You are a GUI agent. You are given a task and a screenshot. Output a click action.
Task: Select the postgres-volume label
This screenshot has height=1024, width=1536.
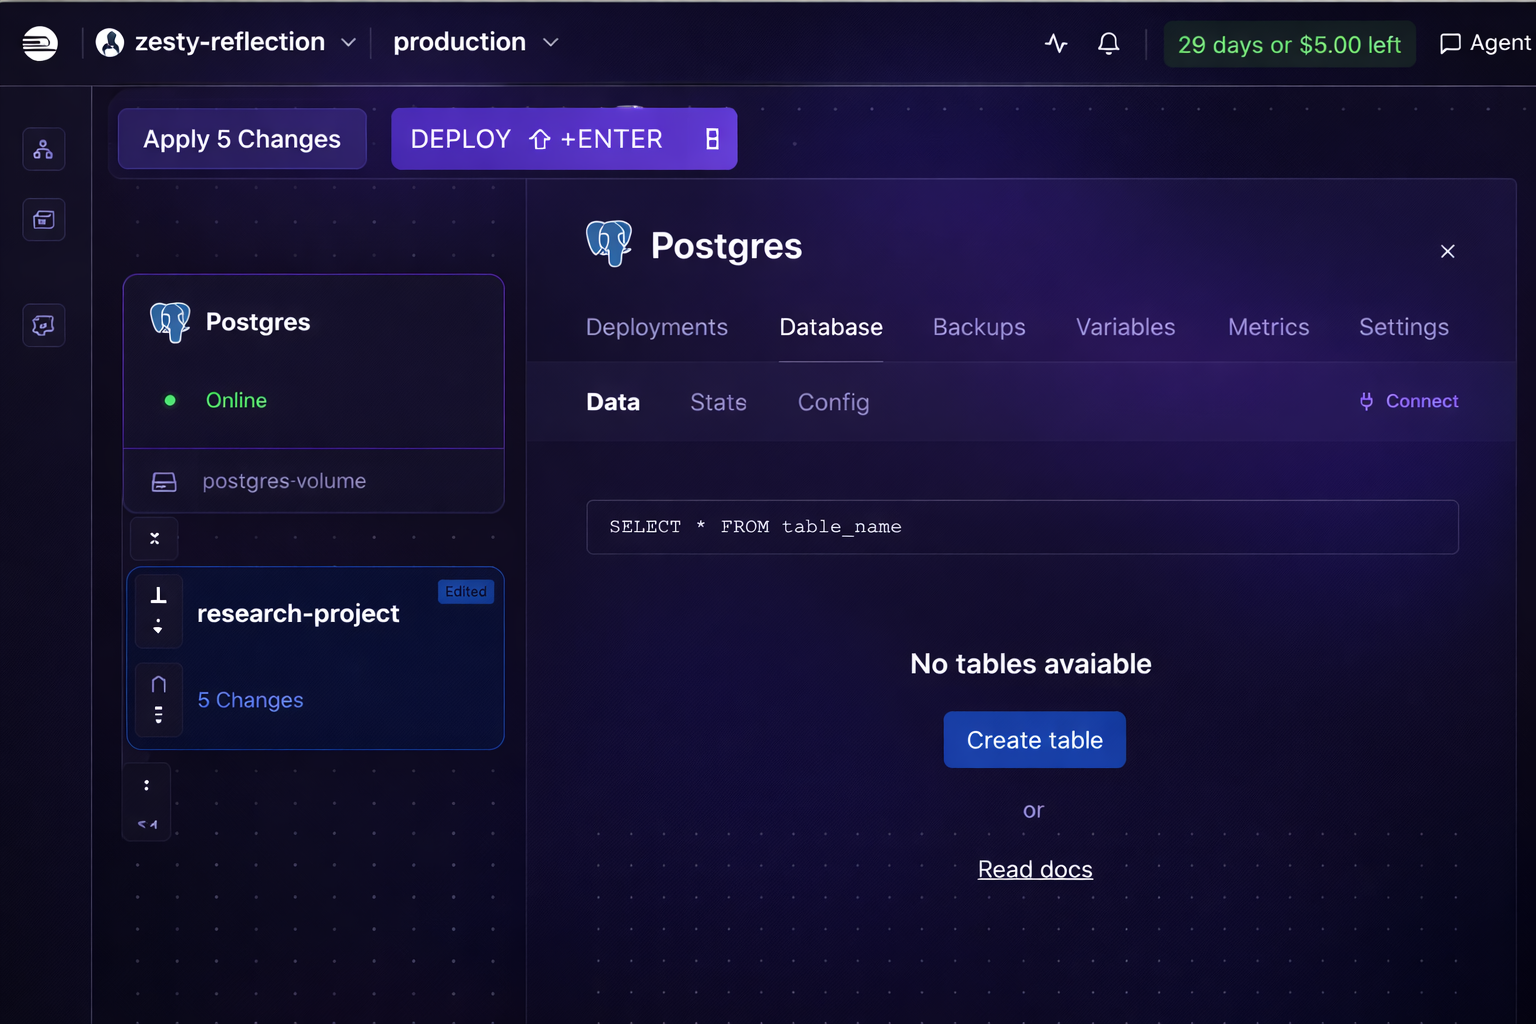point(284,481)
